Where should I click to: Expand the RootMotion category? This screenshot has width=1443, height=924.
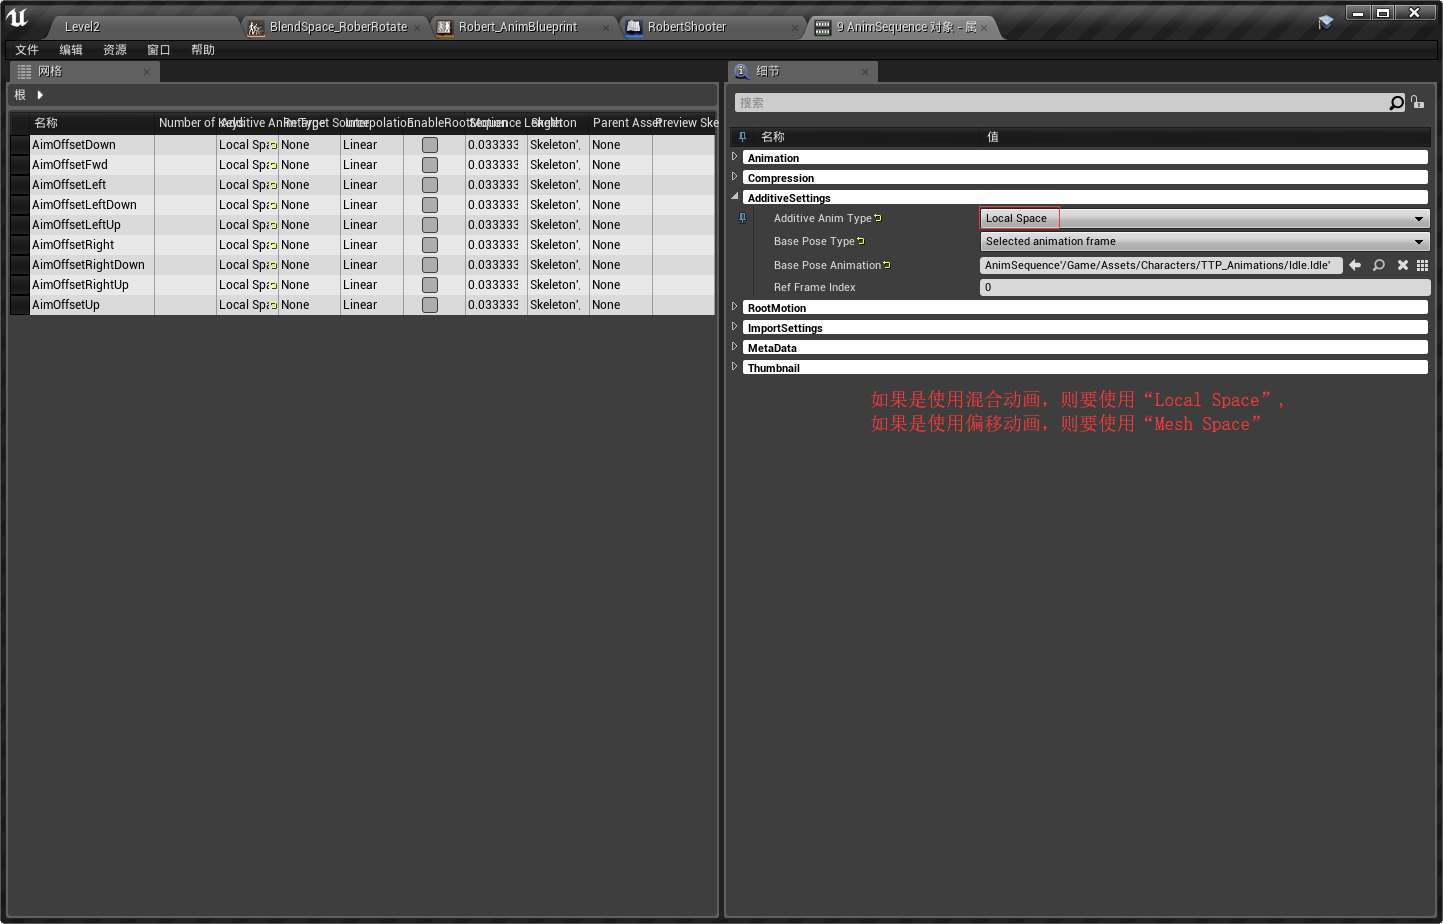click(x=735, y=307)
